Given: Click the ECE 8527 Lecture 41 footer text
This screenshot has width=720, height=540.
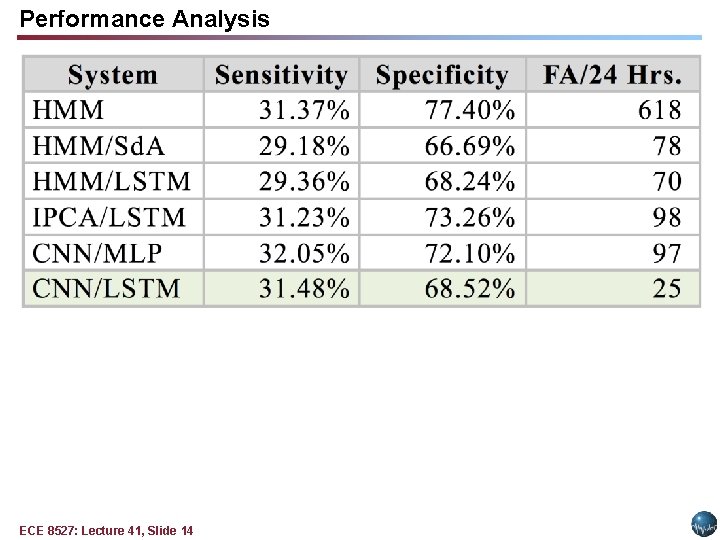Looking at the screenshot, I should [106, 531].
